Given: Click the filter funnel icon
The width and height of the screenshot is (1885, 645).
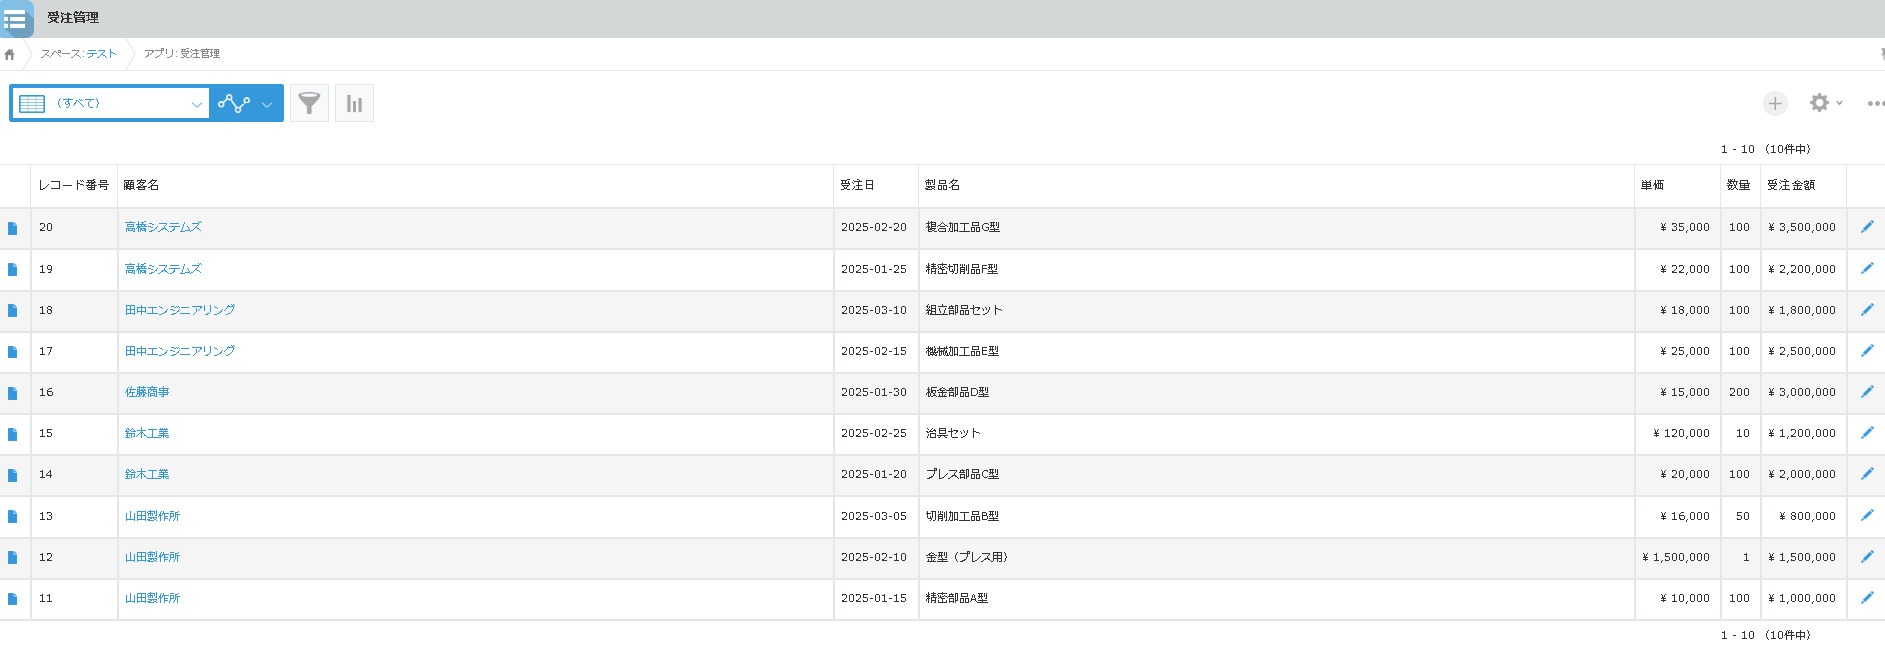Looking at the screenshot, I should pyautogui.click(x=309, y=103).
